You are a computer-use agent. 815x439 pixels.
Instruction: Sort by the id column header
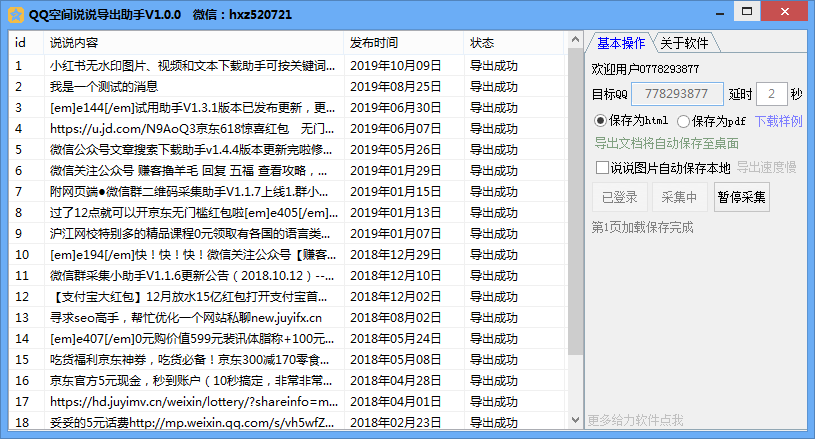(x=26, y=43)
